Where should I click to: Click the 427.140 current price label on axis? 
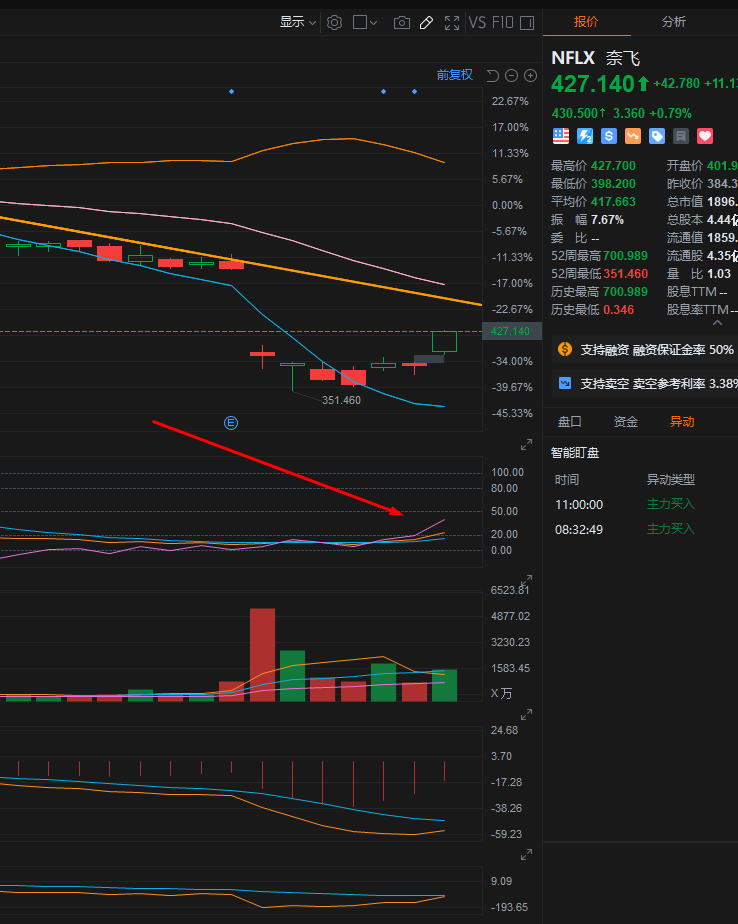click(511, 331)
